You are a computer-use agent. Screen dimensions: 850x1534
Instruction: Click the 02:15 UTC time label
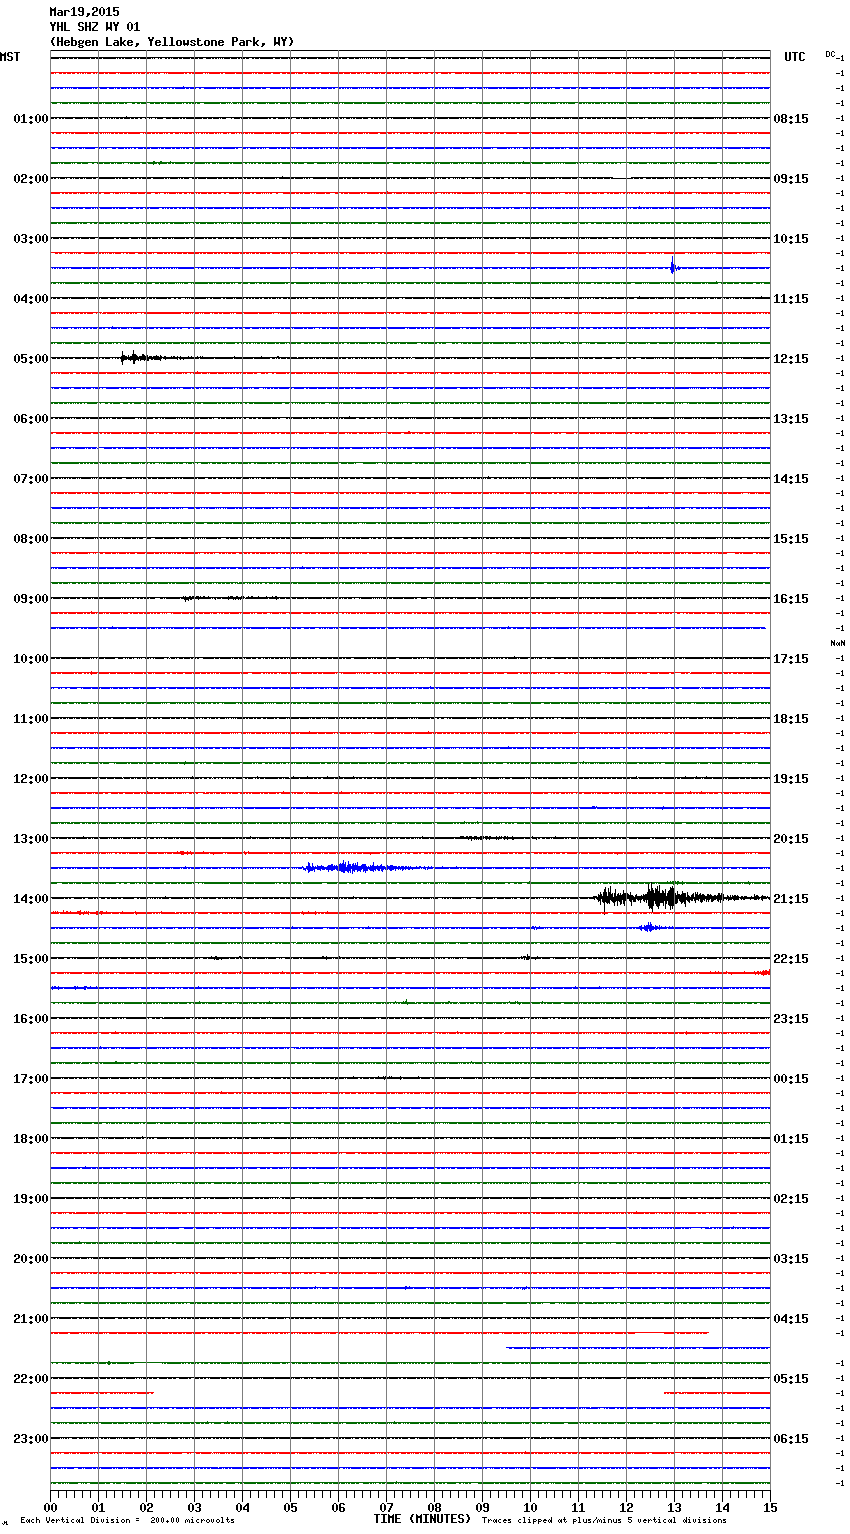click(x=791, y=1199)
